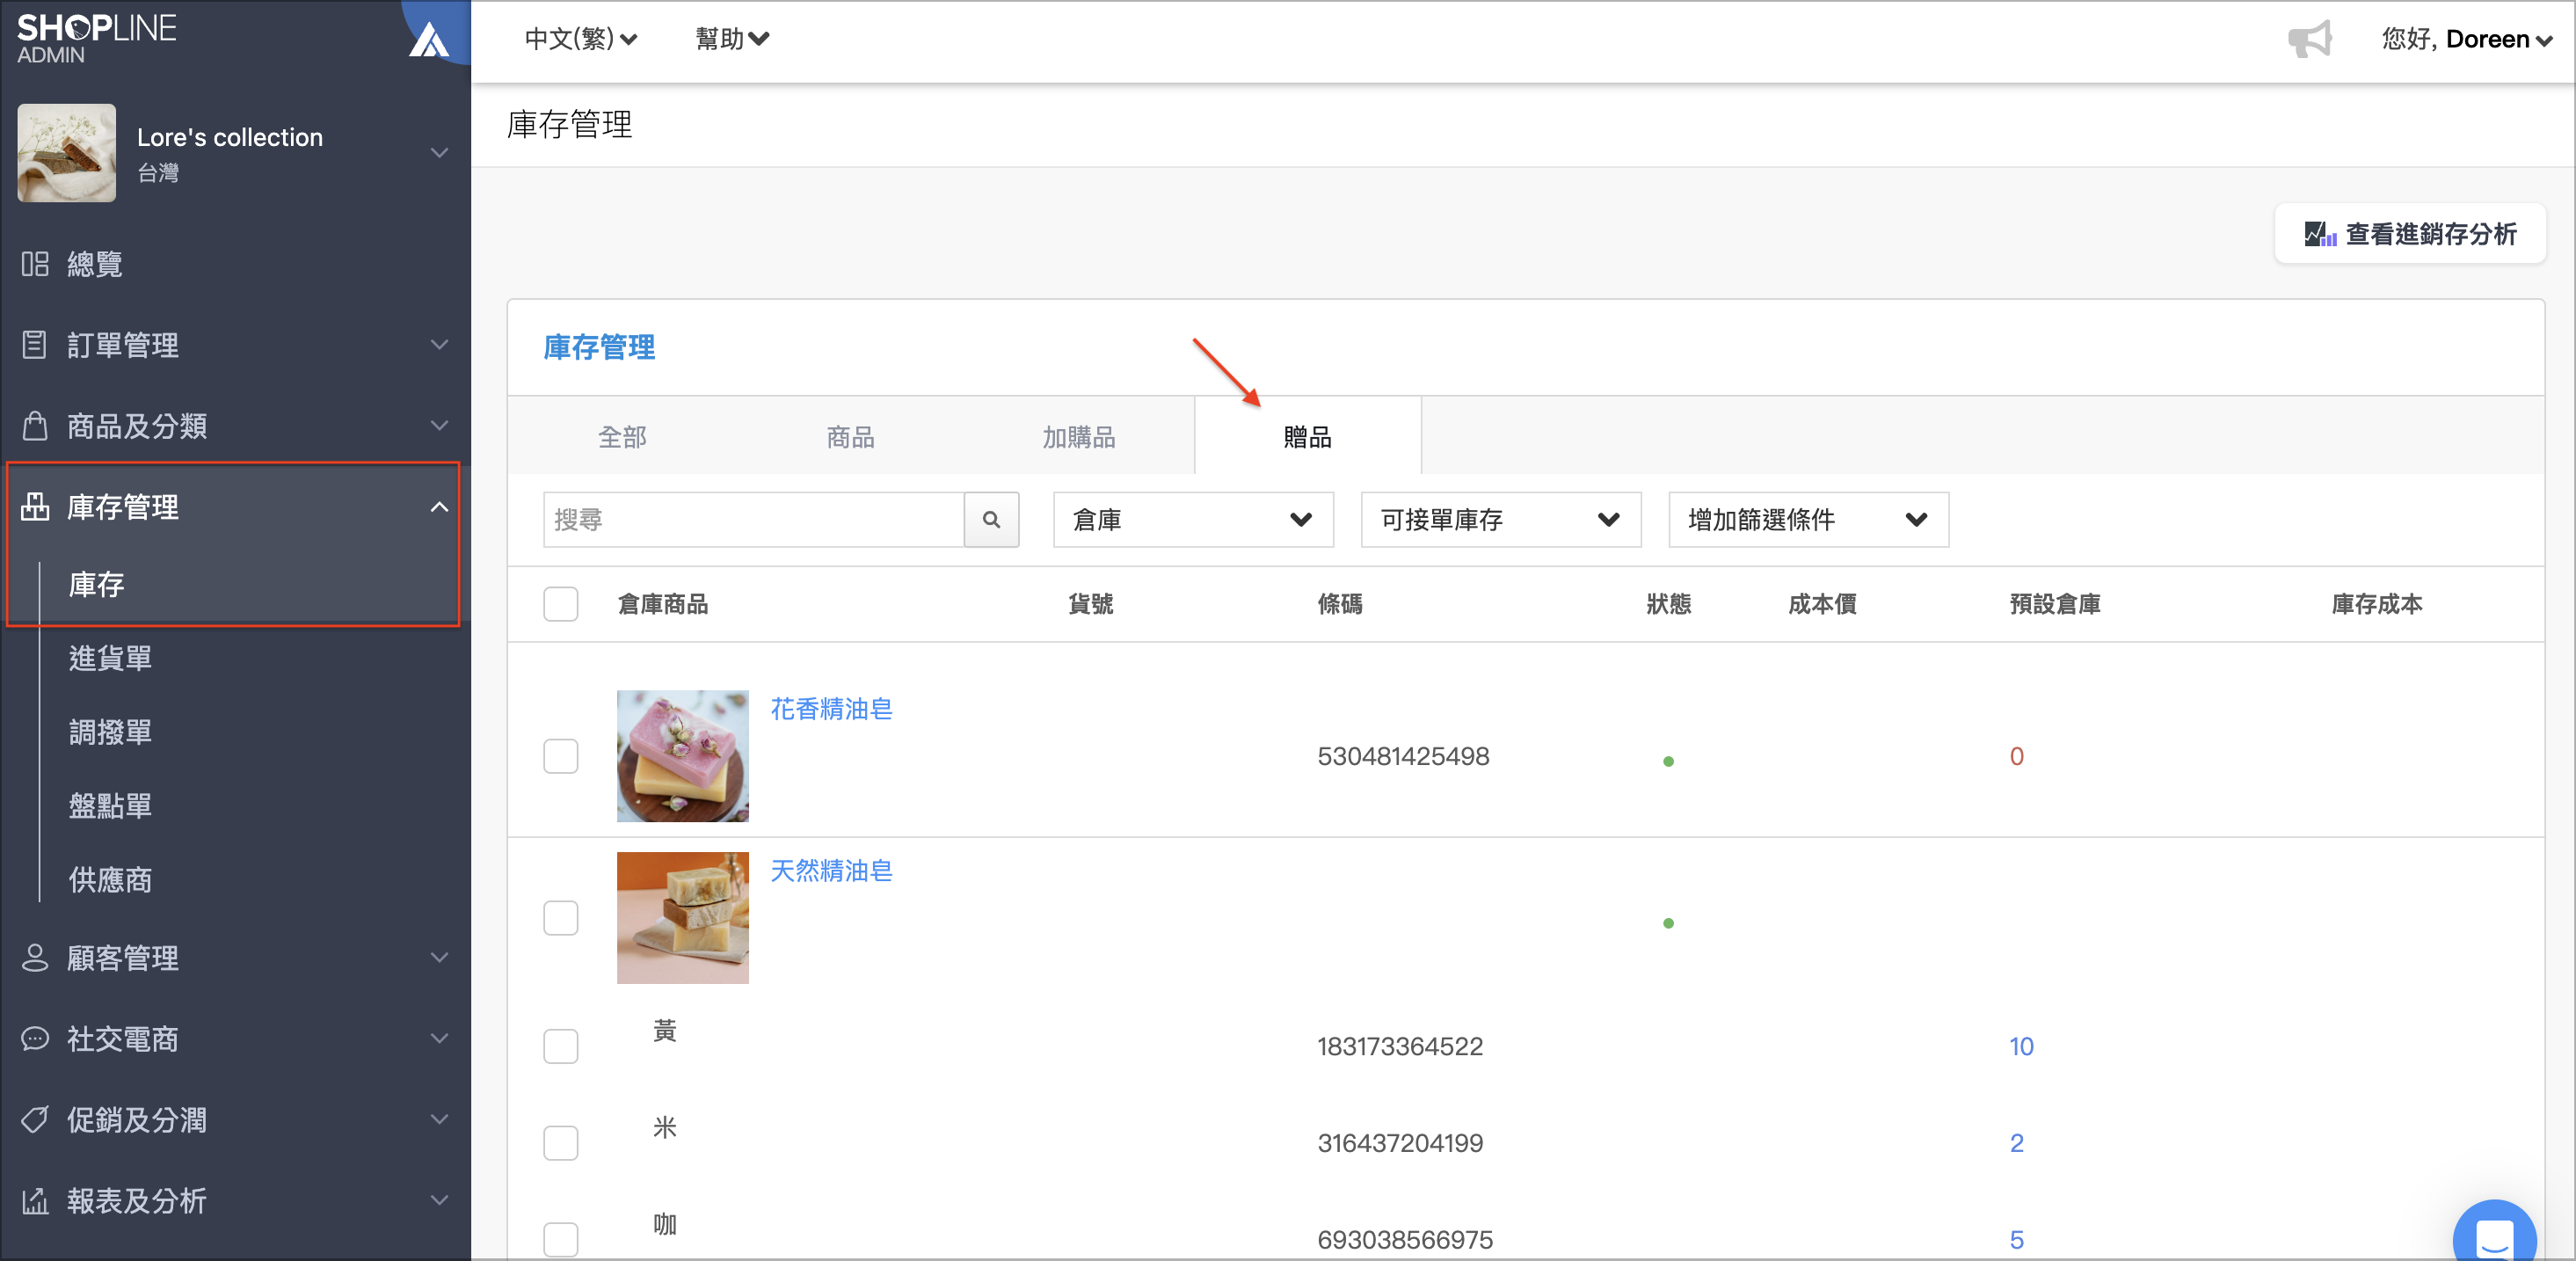2576x1261 pixels.
Task: Open the 可接單庫存 filter dropdown
Action: pos(1501,519)
